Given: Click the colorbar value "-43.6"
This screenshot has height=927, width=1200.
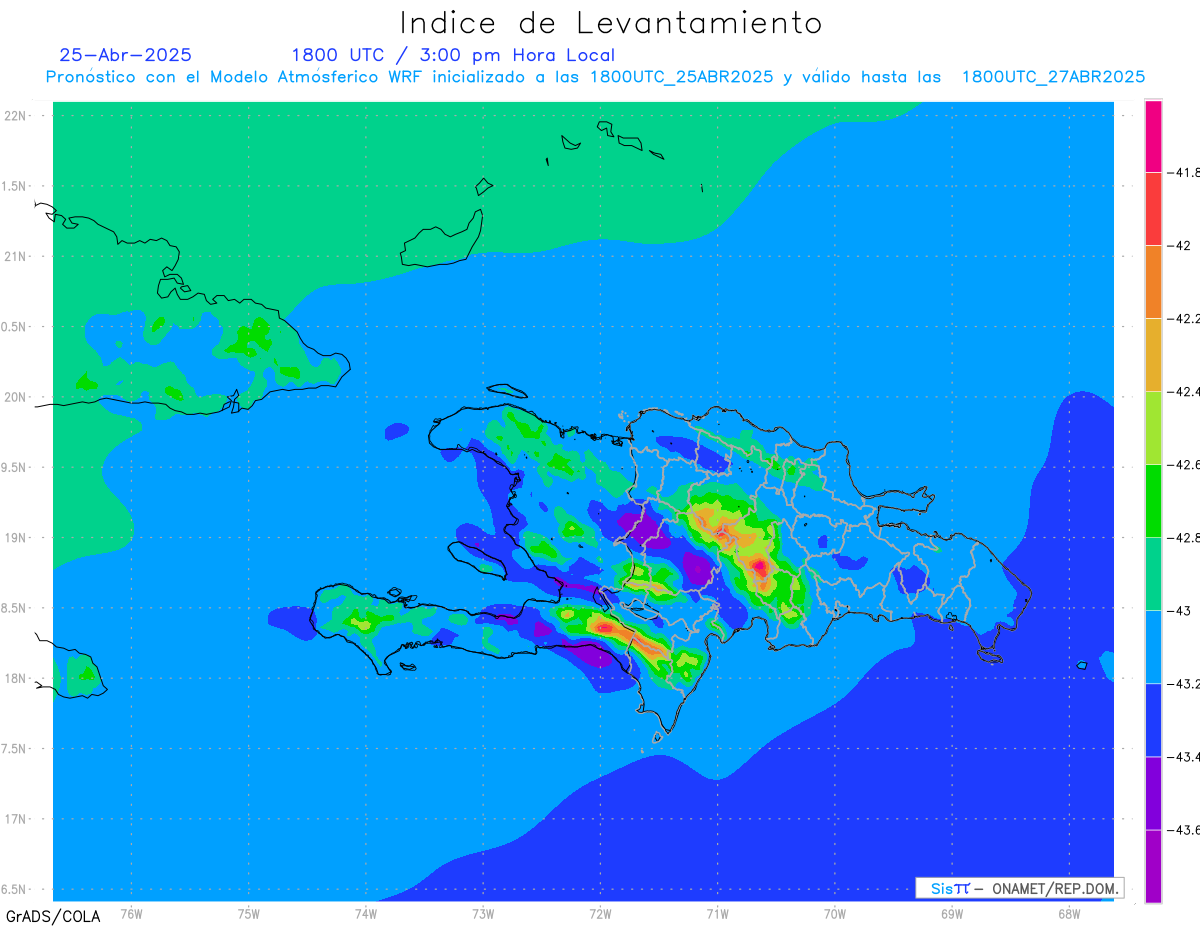Looking at the screenshot, I should tap(1184, 830).
